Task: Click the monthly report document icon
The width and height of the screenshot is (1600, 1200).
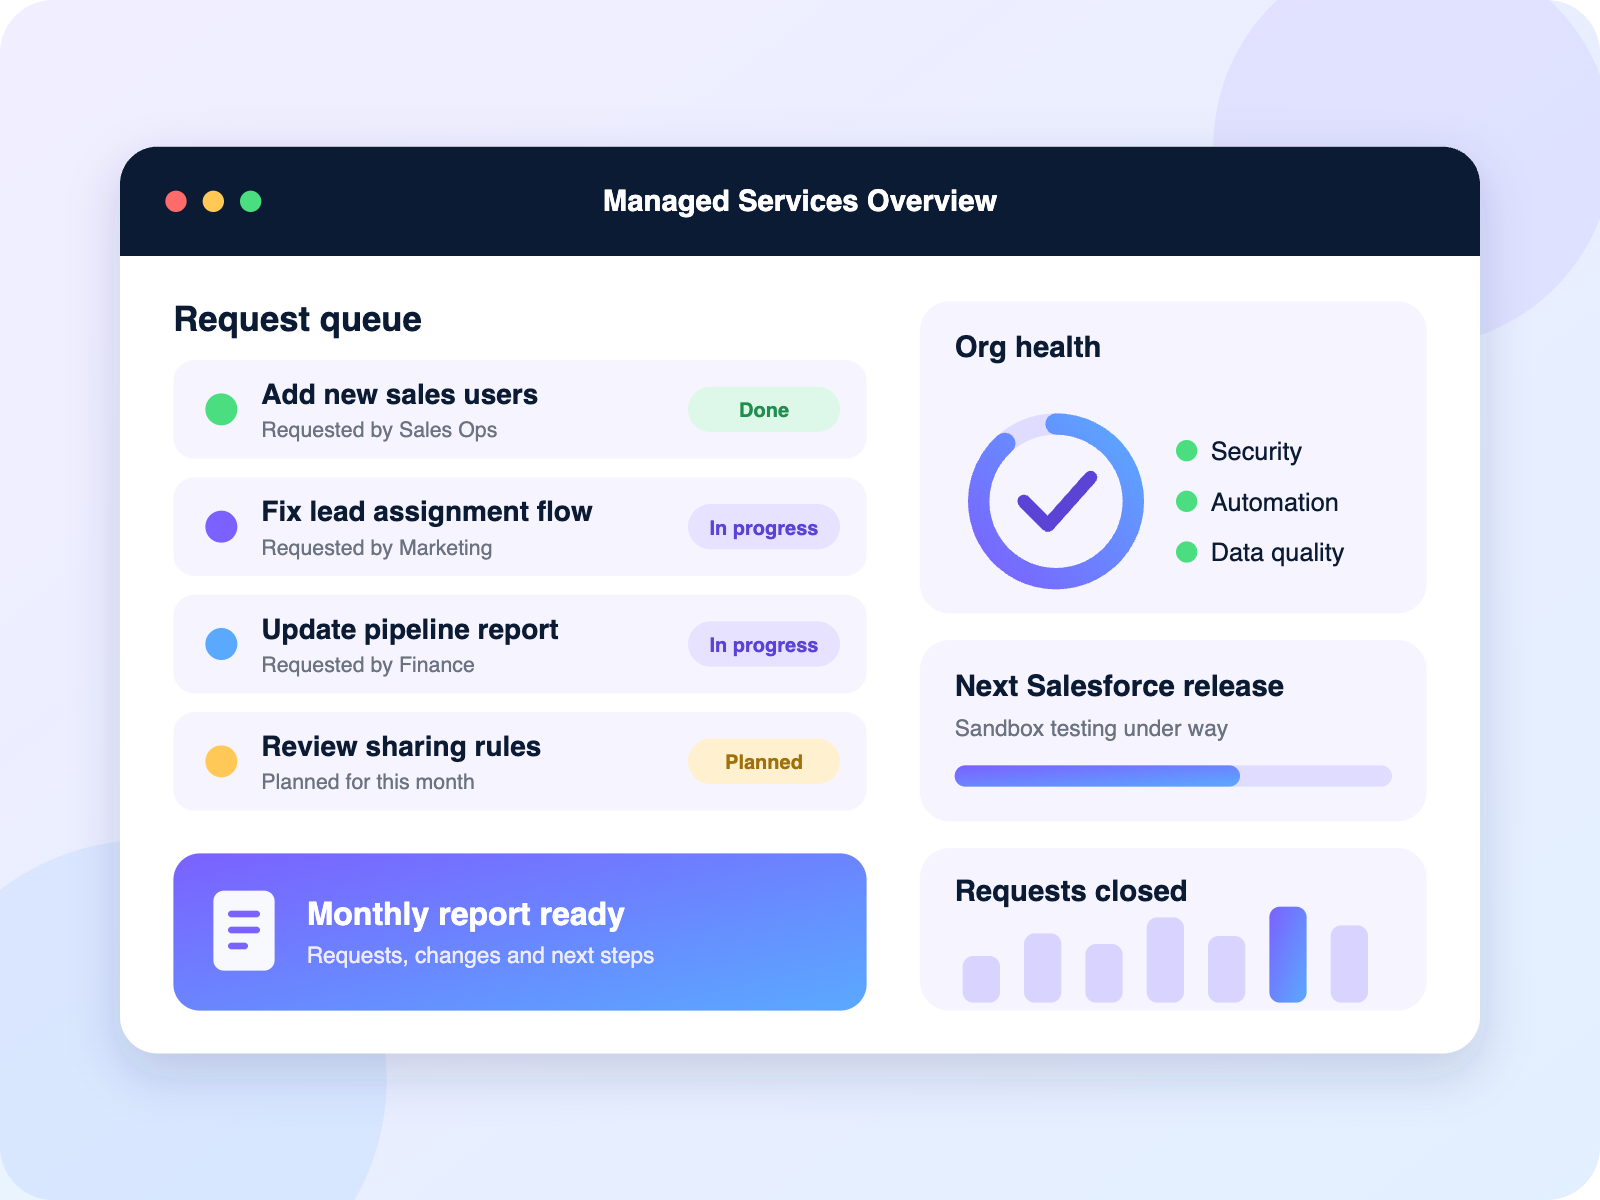Action: point(244,930)
